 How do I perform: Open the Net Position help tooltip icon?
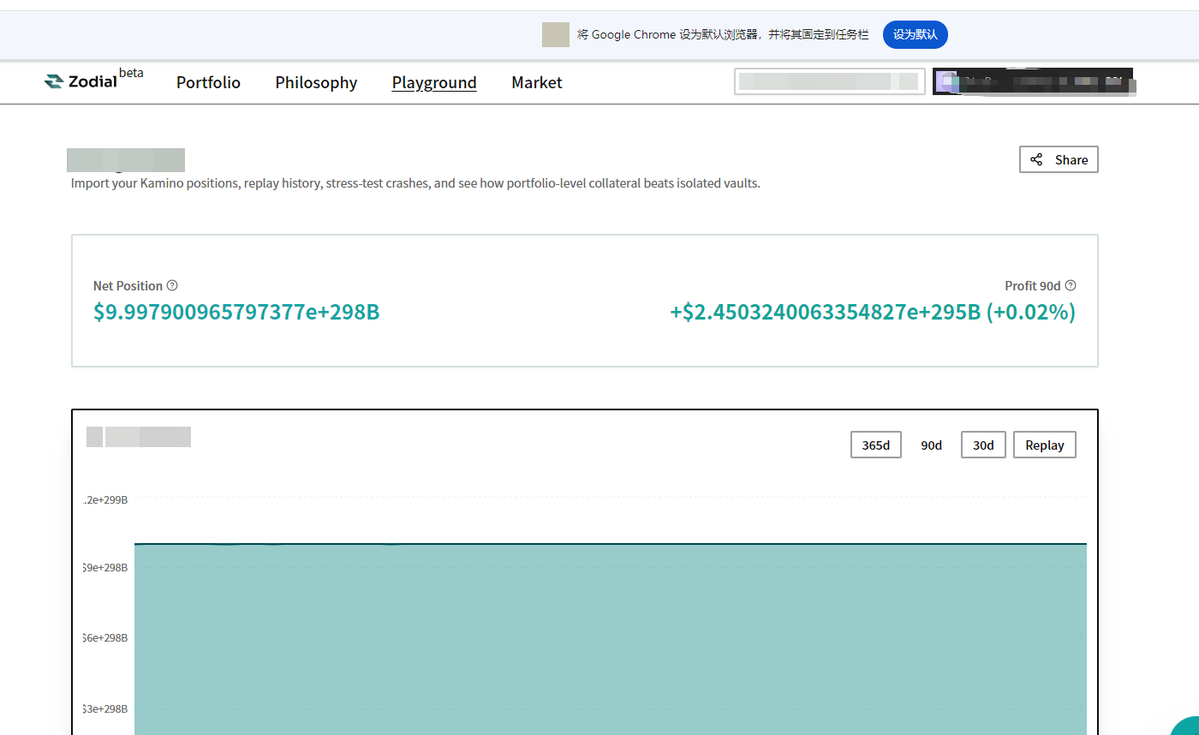[172, 285]
